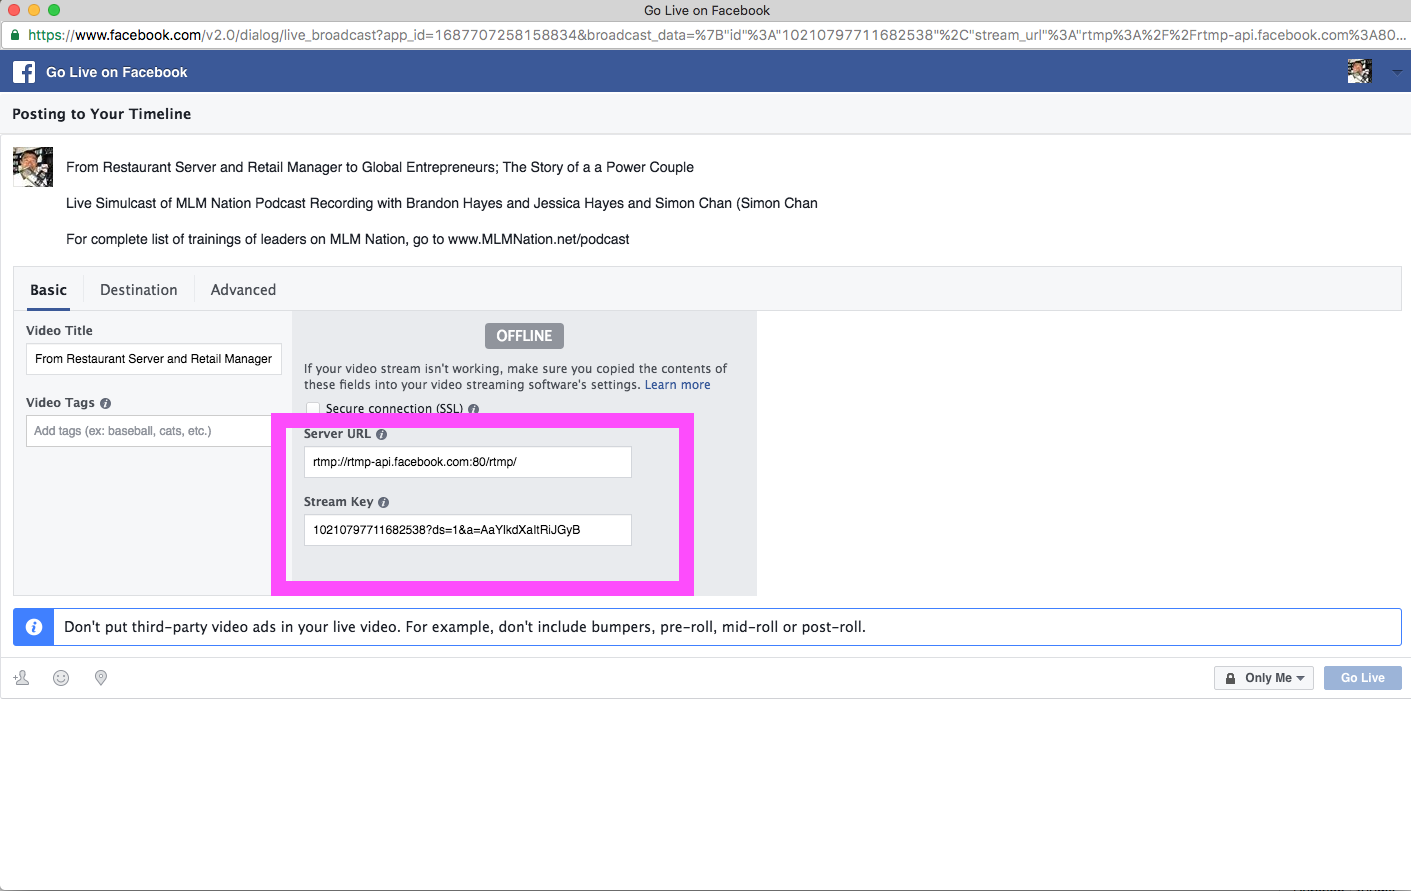The height and width of the screenshot is (891, 1411).
Task: Enable the Secure connection (SSL) checkbox
Action: (x=313, y=408)
